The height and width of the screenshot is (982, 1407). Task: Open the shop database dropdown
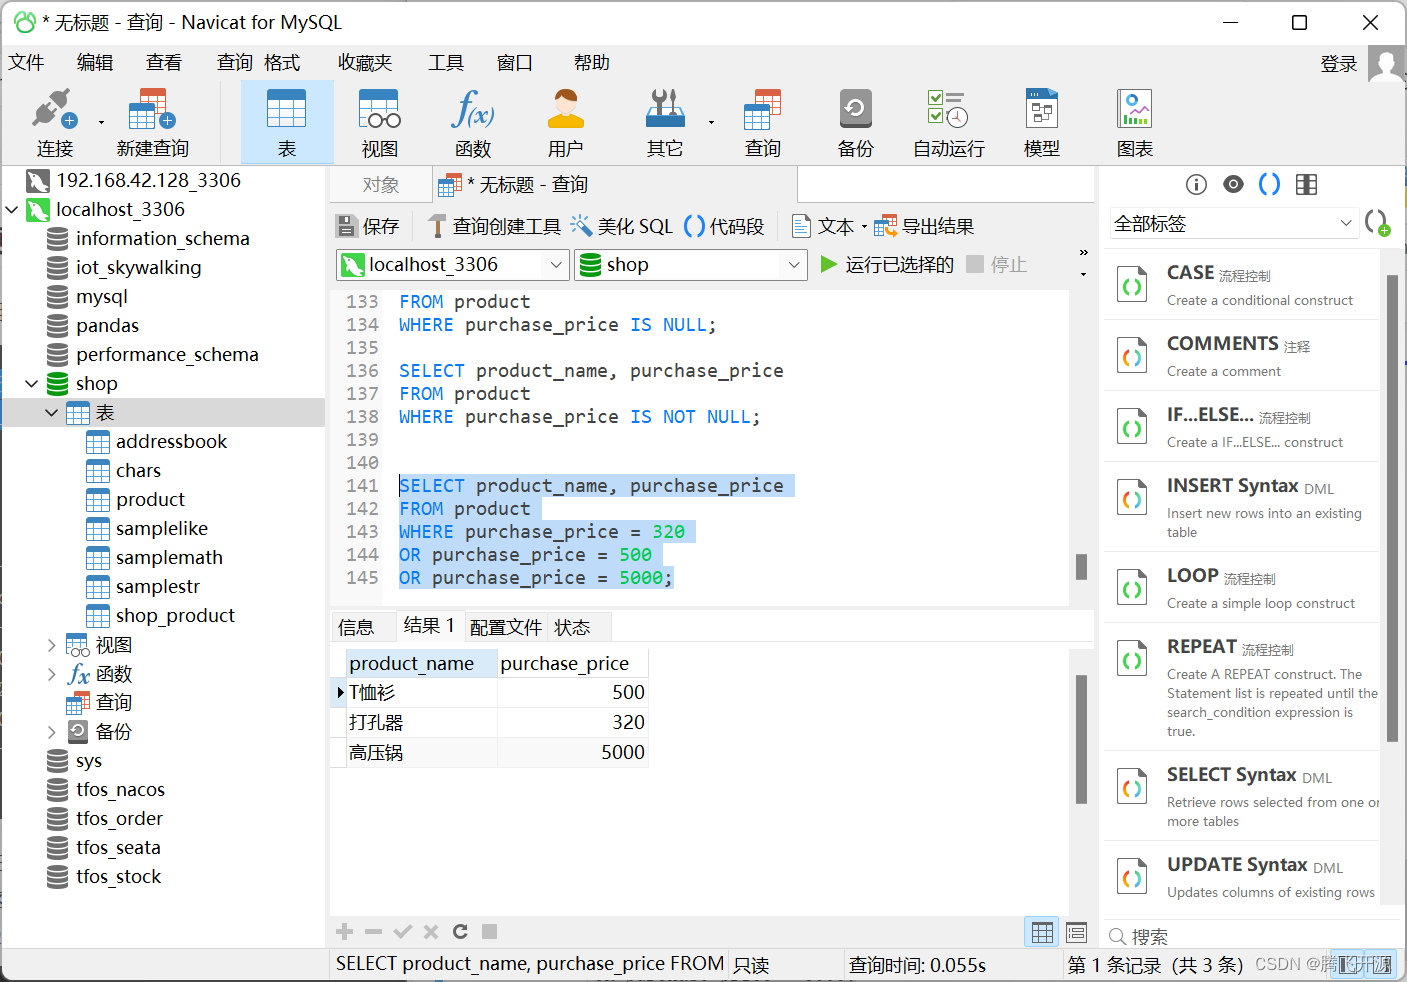point(794,265)
